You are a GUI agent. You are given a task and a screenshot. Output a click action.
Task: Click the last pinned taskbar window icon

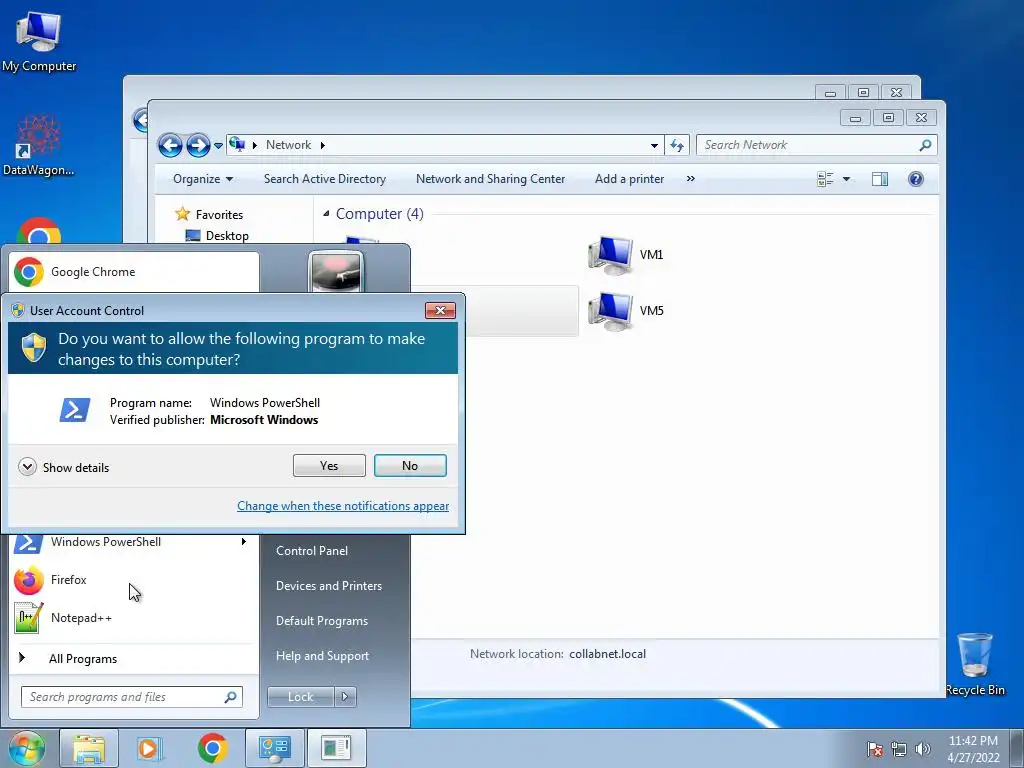pos(336,748)
